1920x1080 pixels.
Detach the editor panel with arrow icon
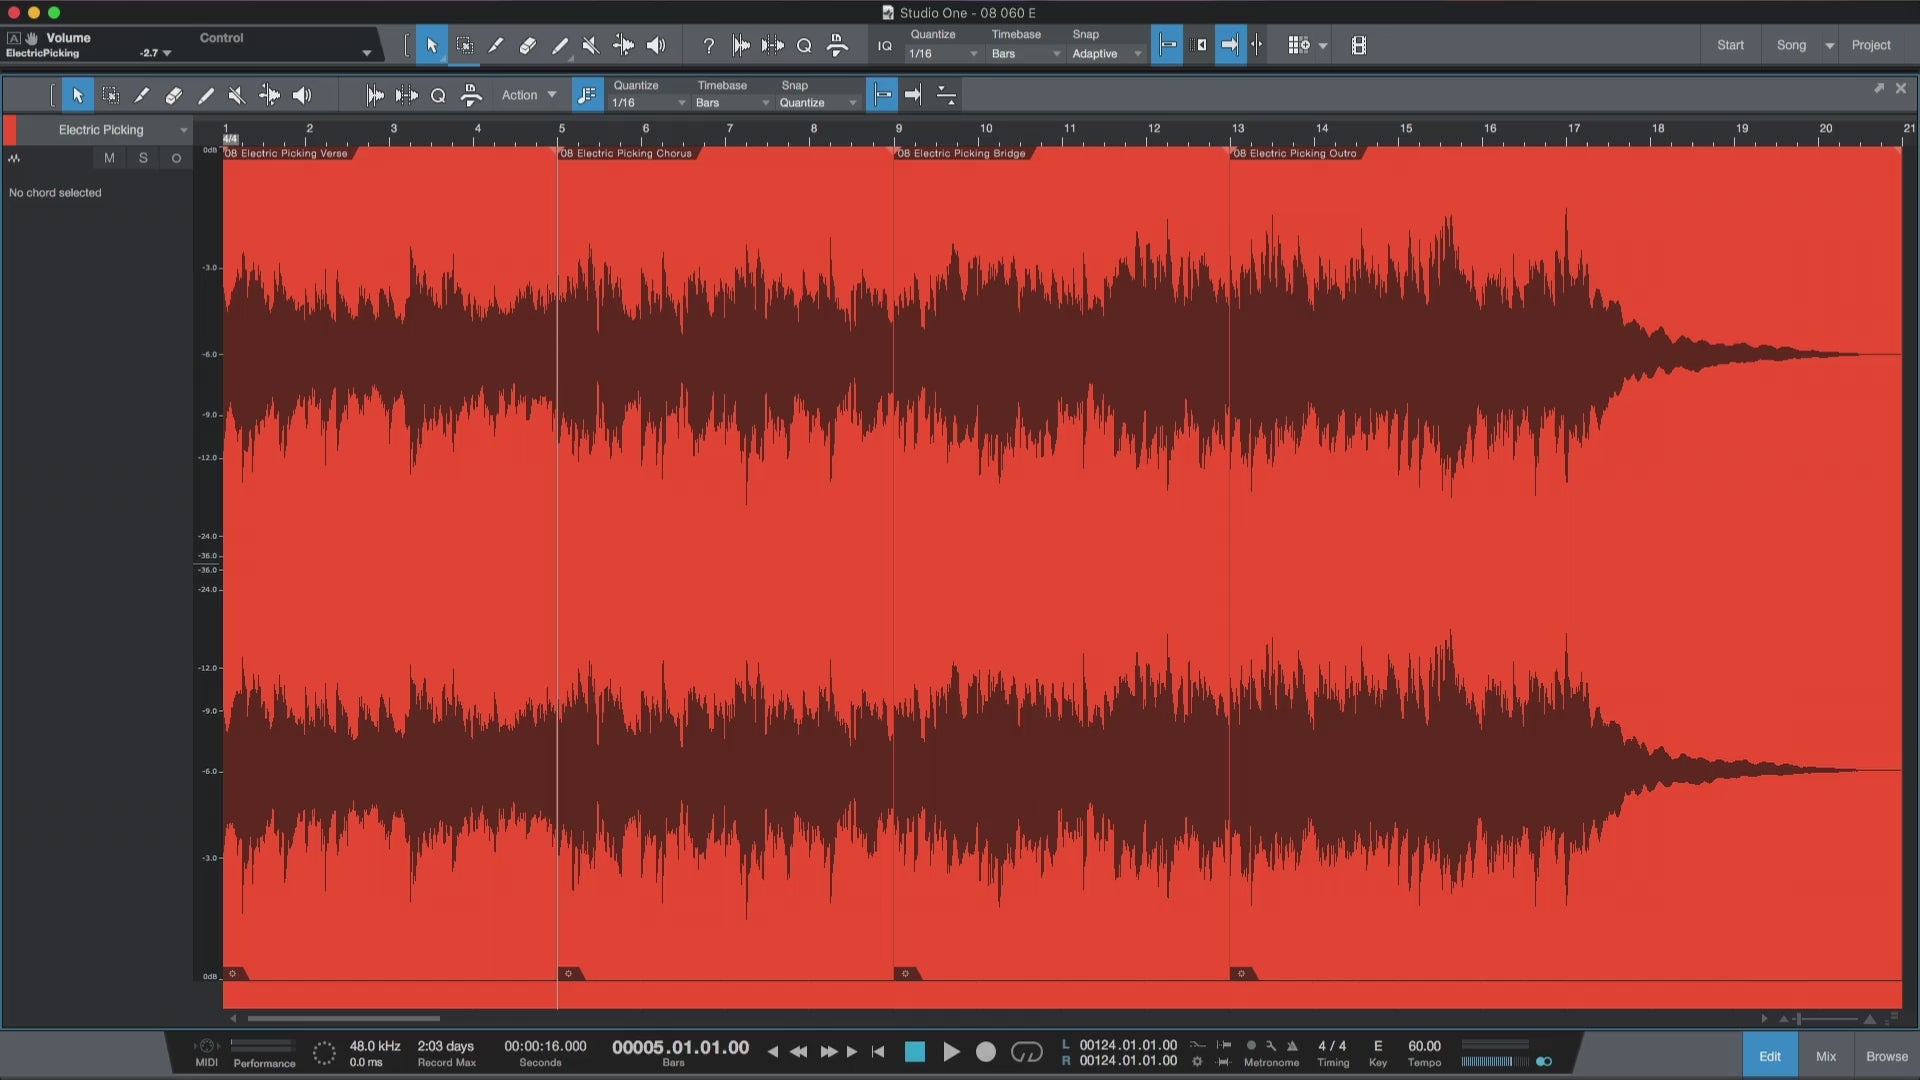[1879, 88]
